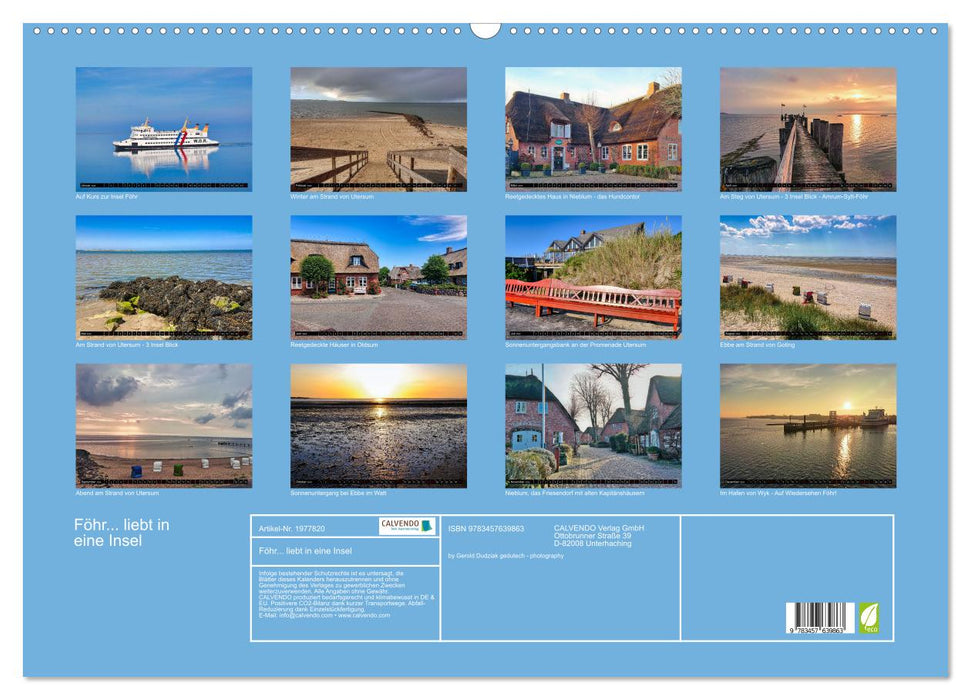Screen dimensions: 971x700
Task: Click the CALVENDO Verlag GmbH address
Action: coord(599,535)
